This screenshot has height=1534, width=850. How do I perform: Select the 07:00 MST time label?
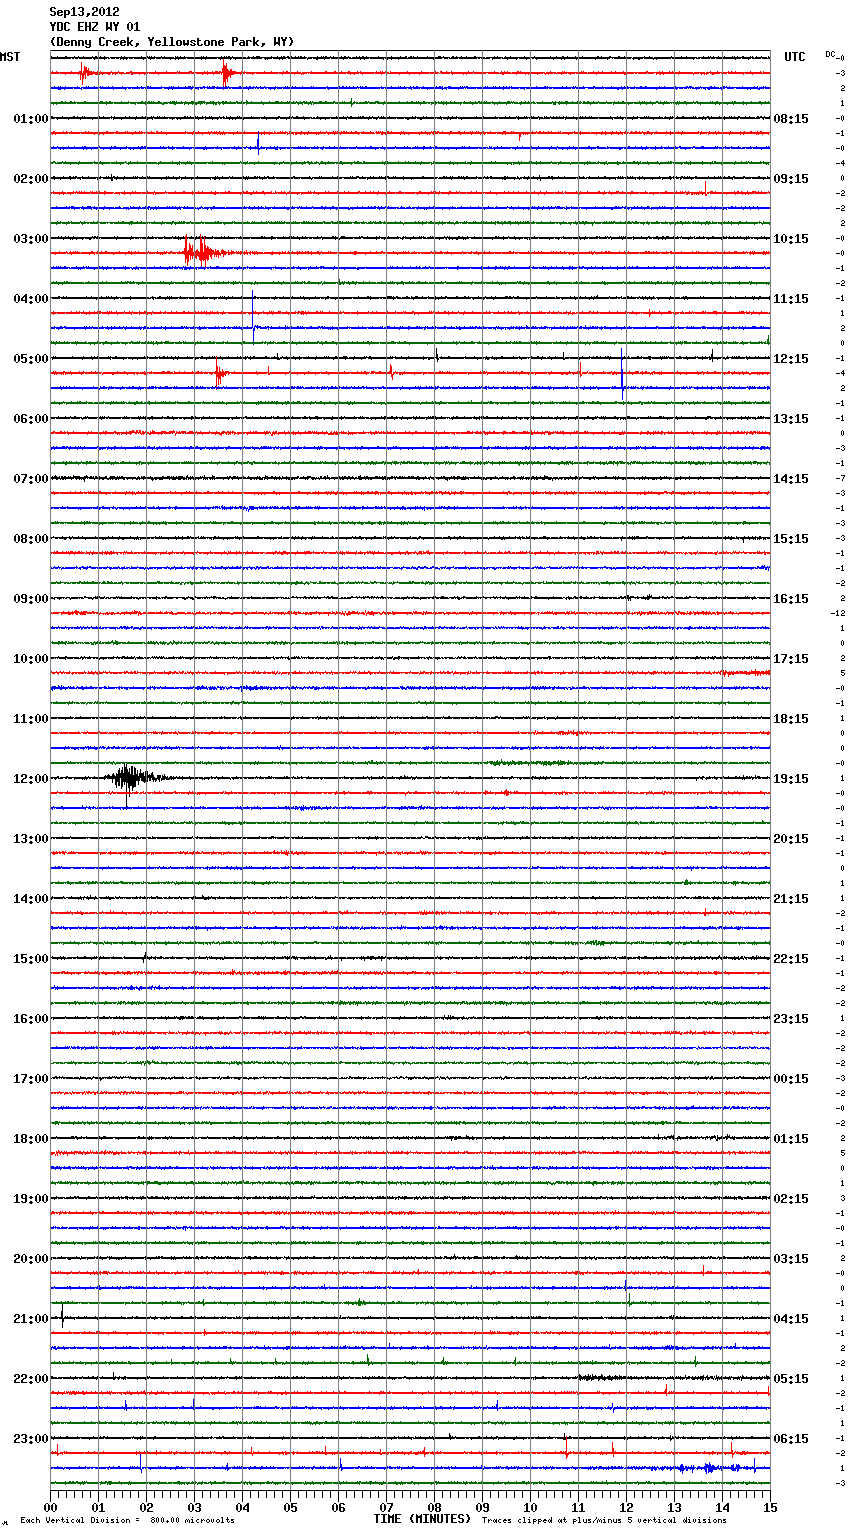[x=31, y=479]
